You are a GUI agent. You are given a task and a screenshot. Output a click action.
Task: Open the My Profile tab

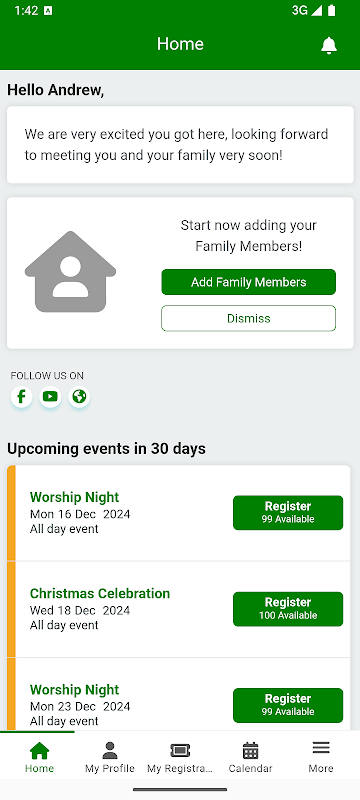pyautogui.click(x=110, y=758)
